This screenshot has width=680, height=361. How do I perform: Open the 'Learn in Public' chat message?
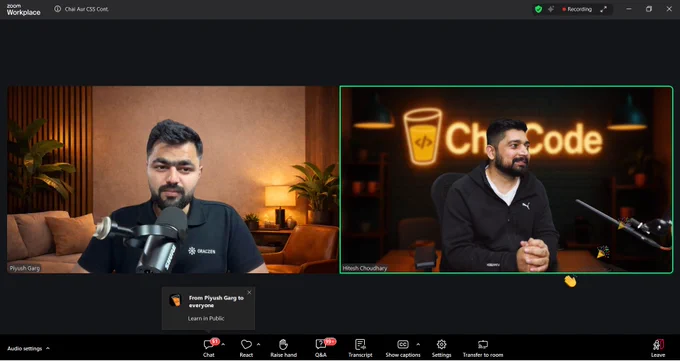click(206, 318)
